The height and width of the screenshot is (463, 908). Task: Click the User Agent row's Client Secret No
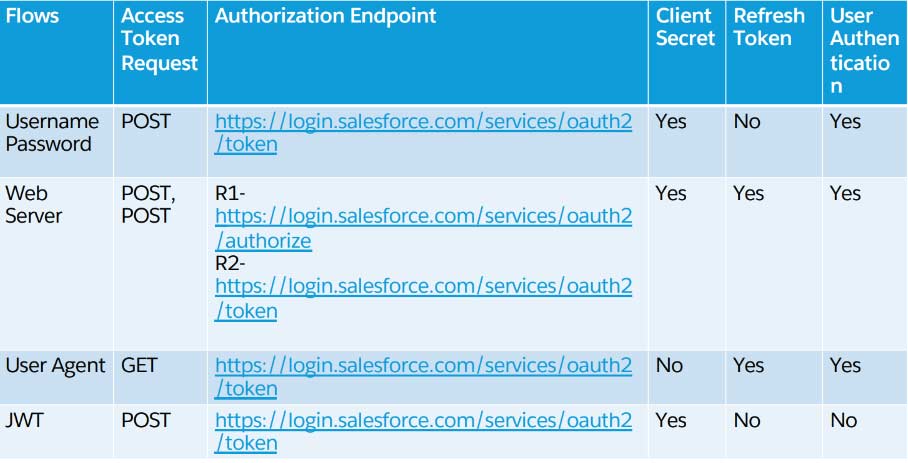pyautogui.click(x=669, y=366)
